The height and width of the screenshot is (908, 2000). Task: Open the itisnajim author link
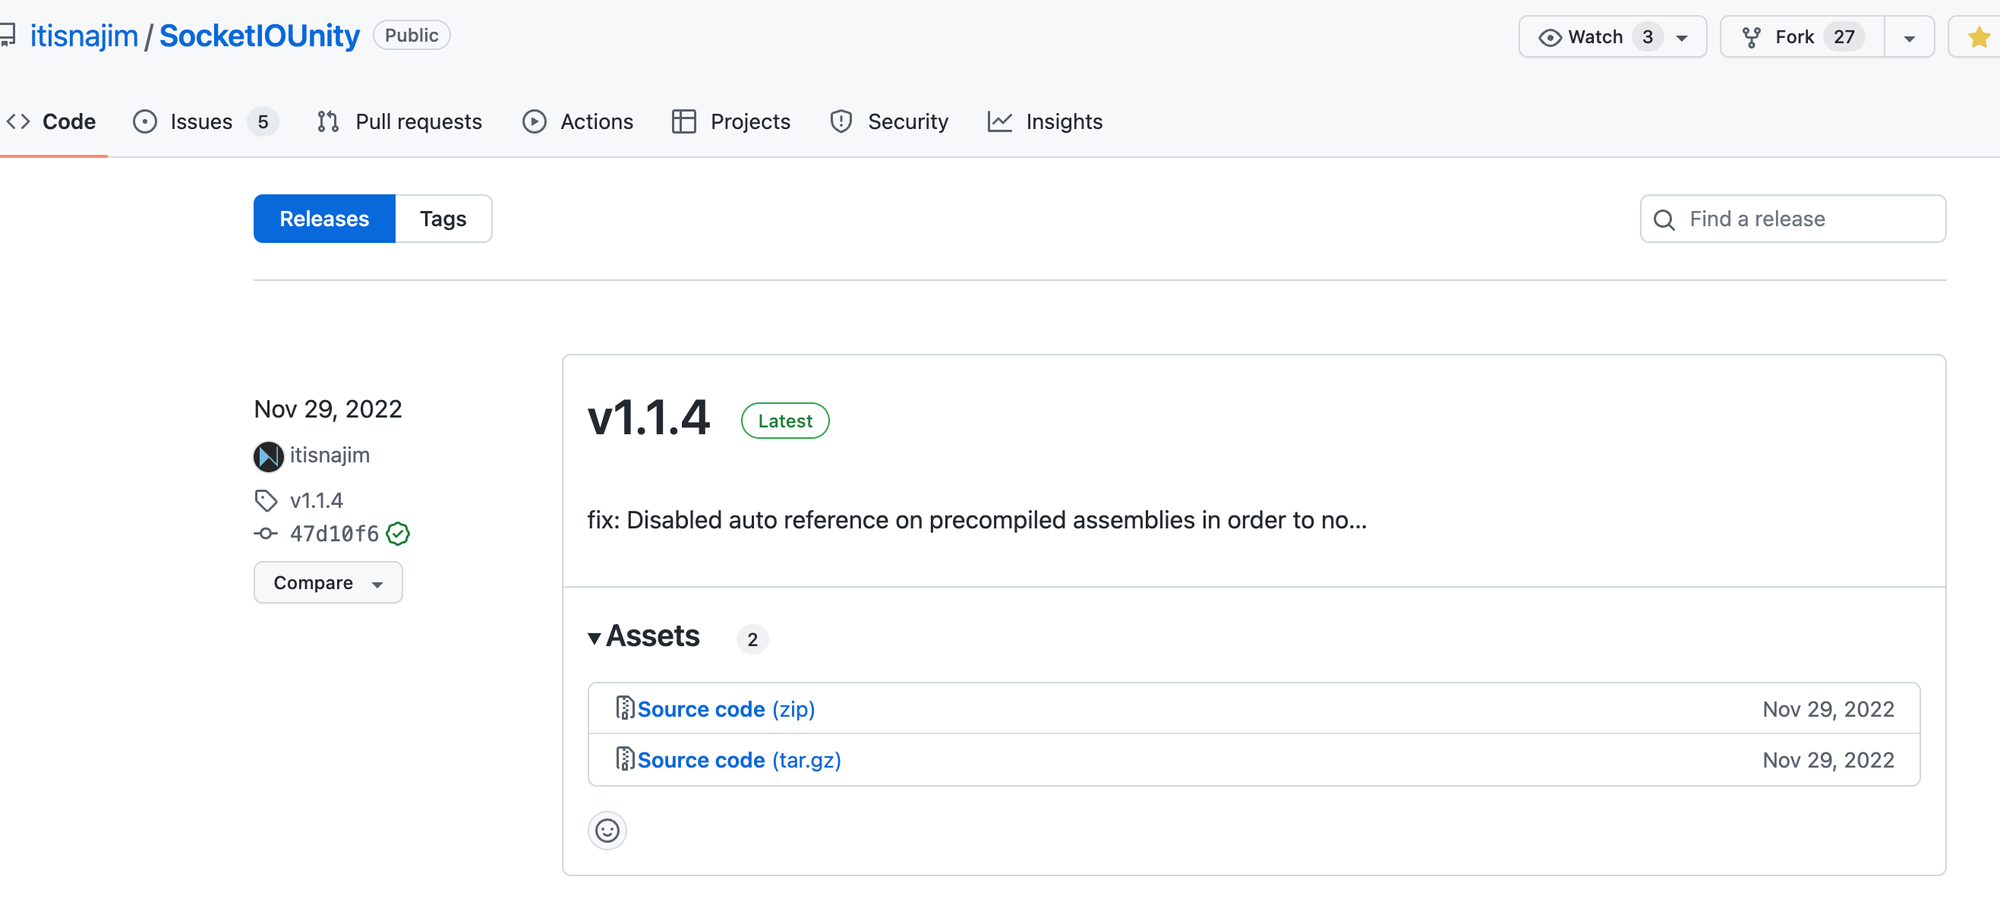pos(330,456)
